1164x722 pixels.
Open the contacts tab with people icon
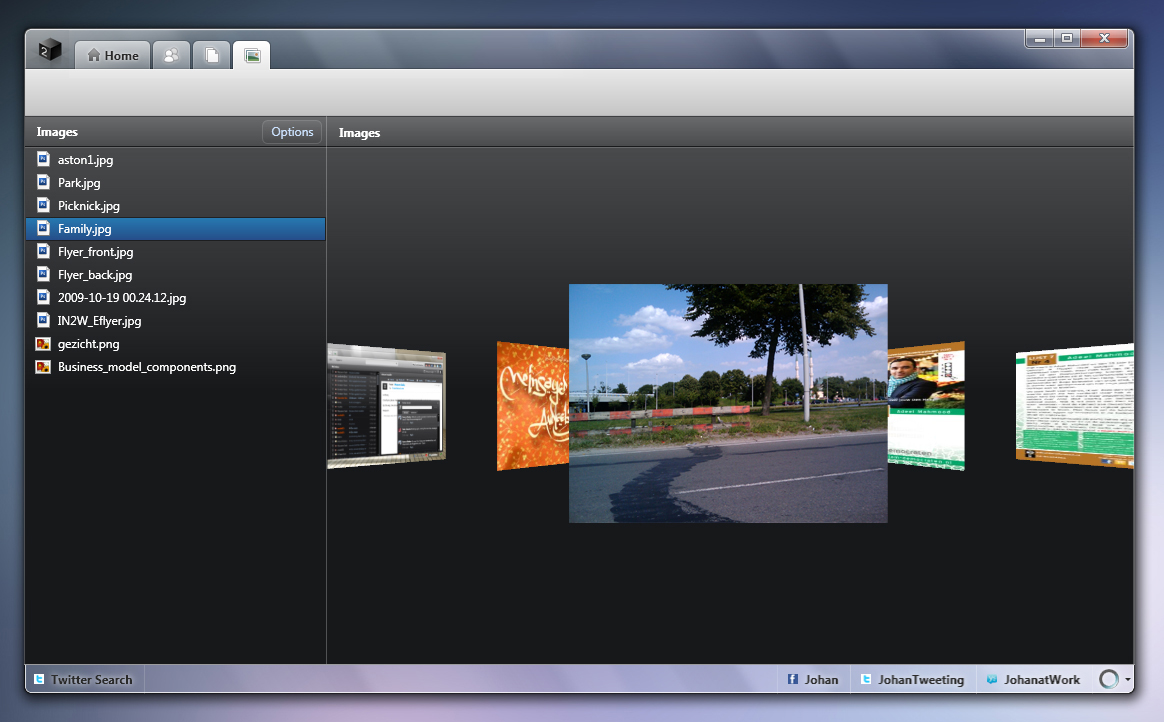coord(172,55)
